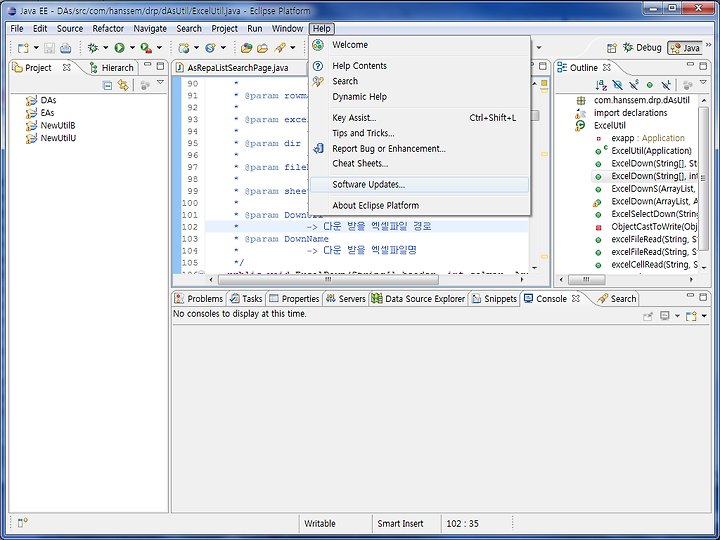Click the New Server globe toolbar icon
720x540 pixels.
click(x=184, y=48)
